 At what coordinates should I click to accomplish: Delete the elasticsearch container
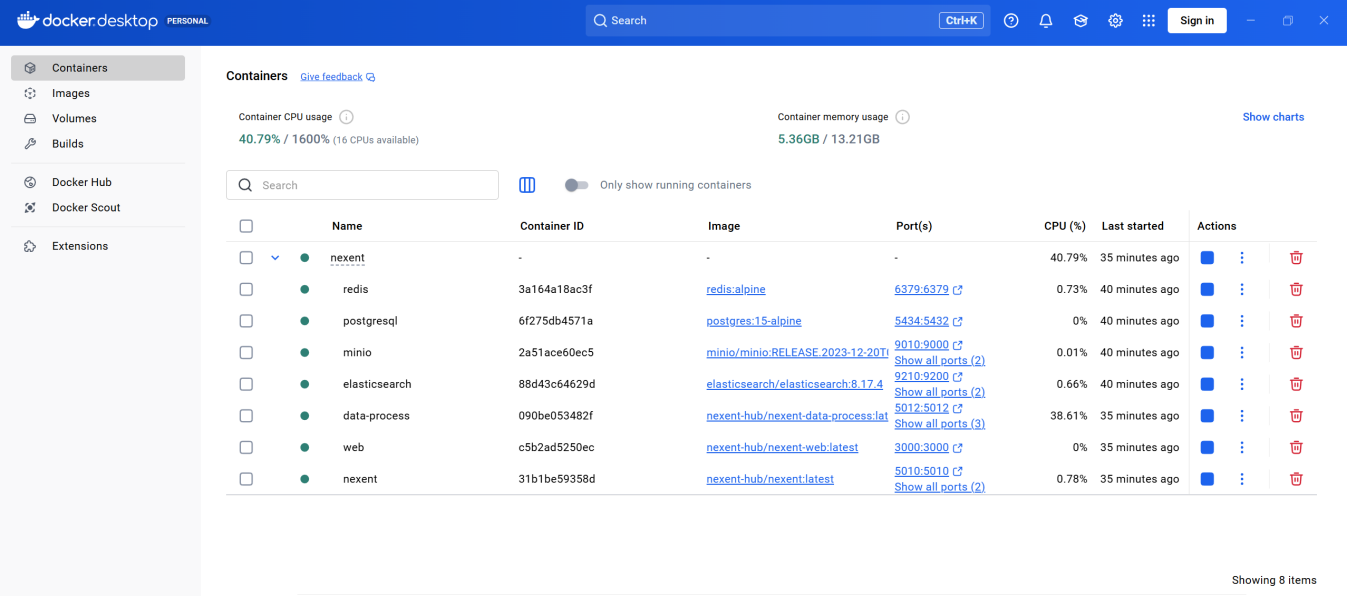[1296, 384]
